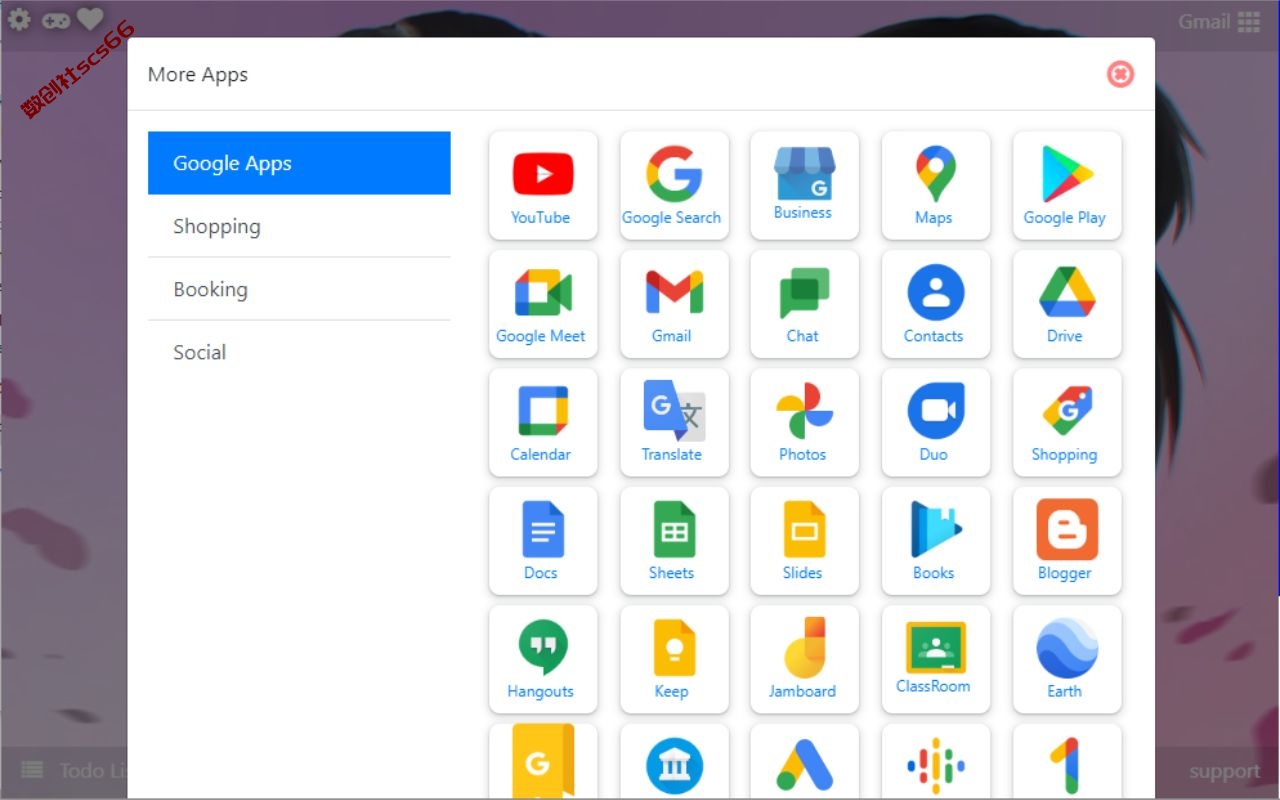Open Google Slides tile
Screen dimensions: 1280x800
click(x=805, y=541)
